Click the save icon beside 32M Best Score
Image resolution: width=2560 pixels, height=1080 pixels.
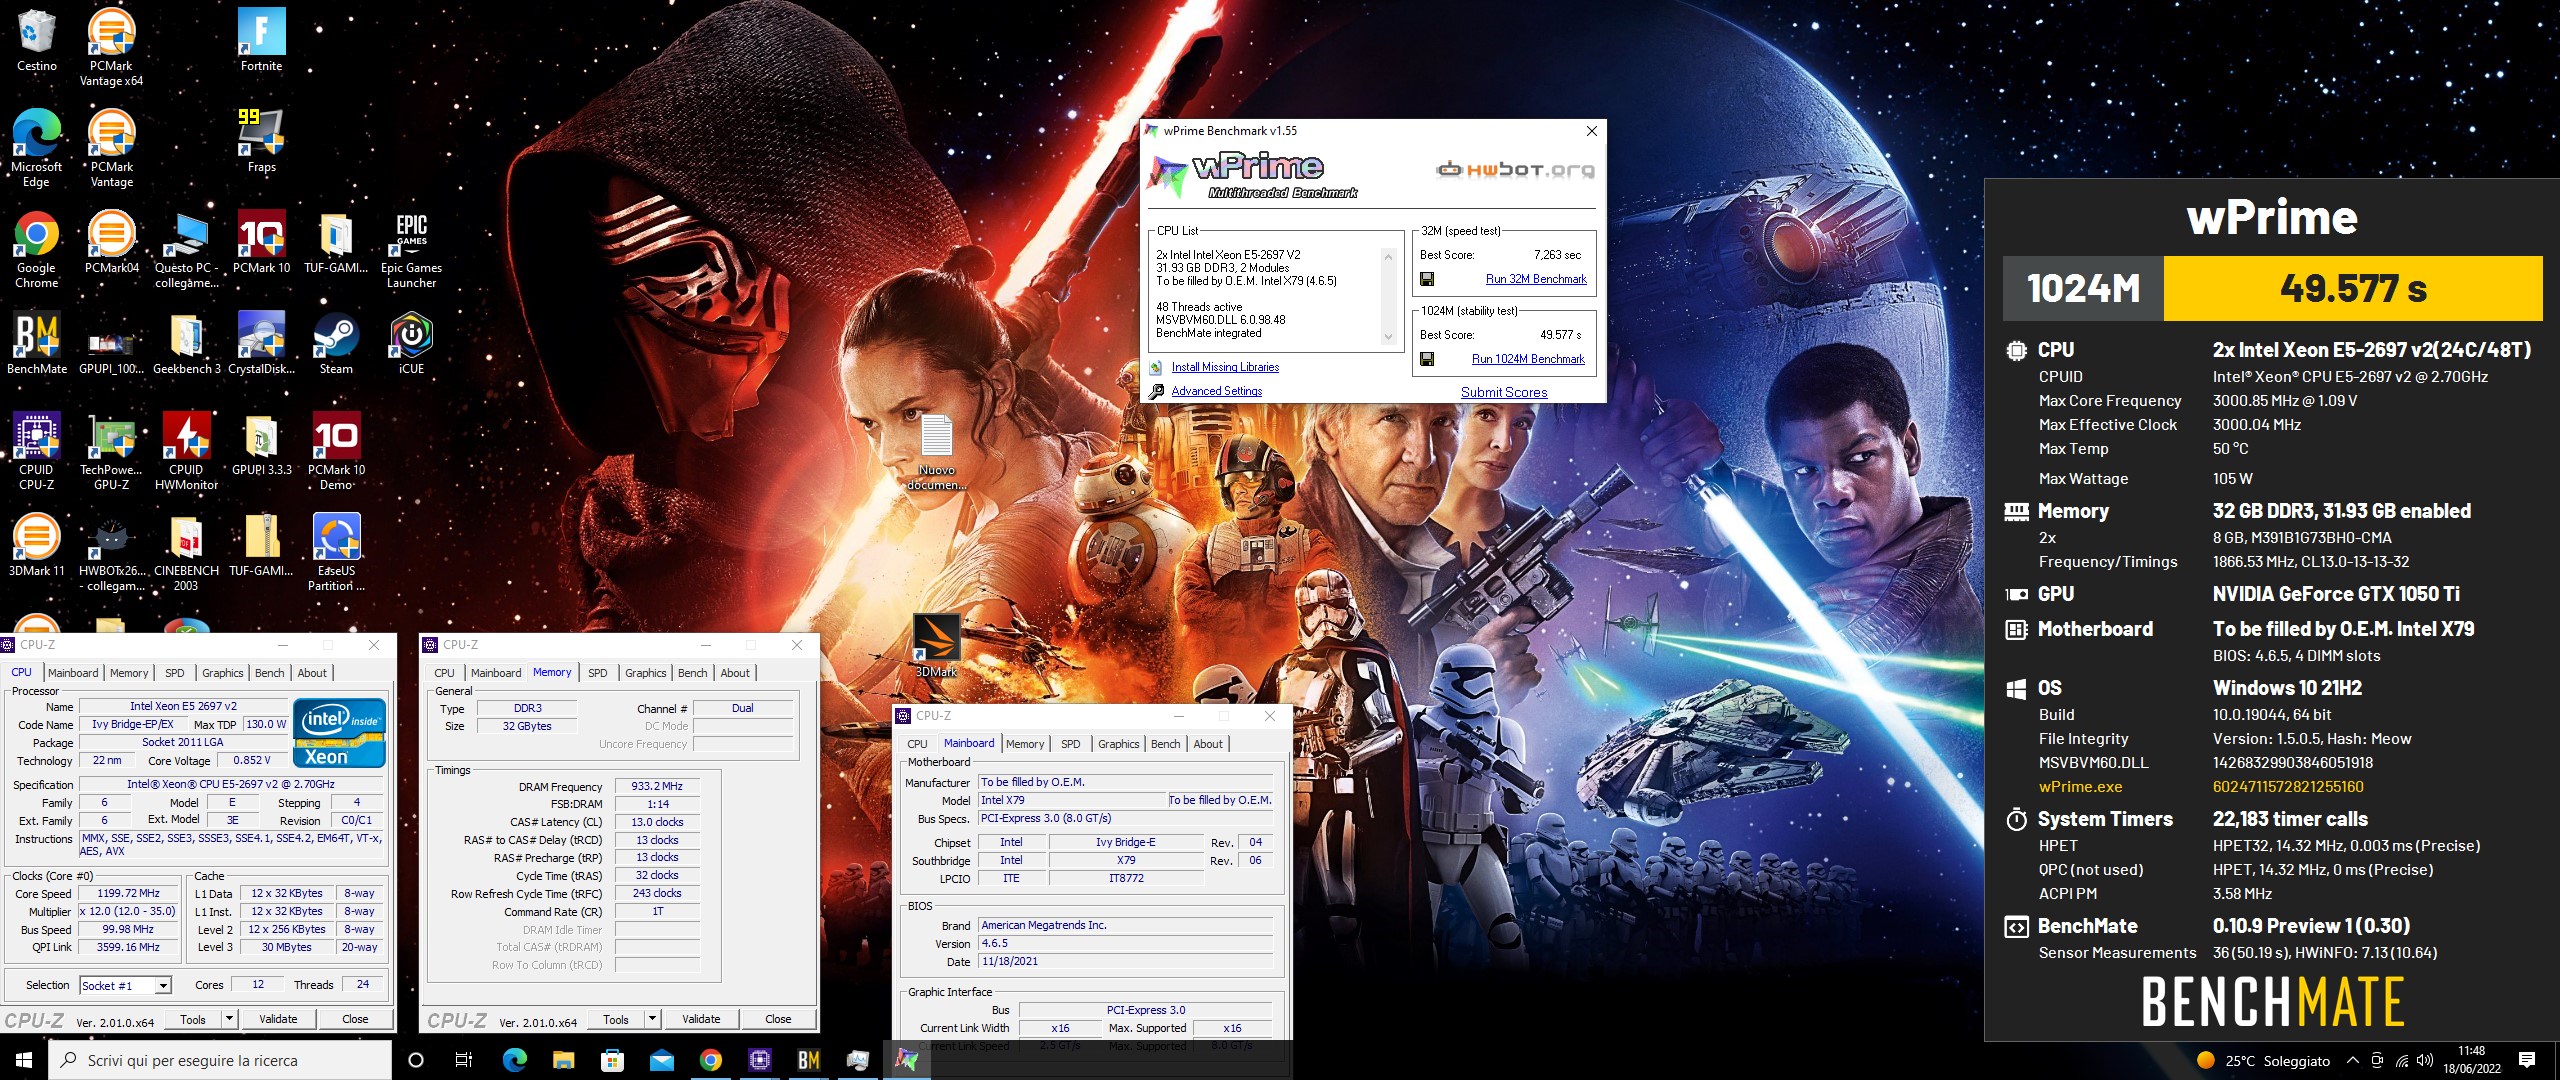point(1427,279)
